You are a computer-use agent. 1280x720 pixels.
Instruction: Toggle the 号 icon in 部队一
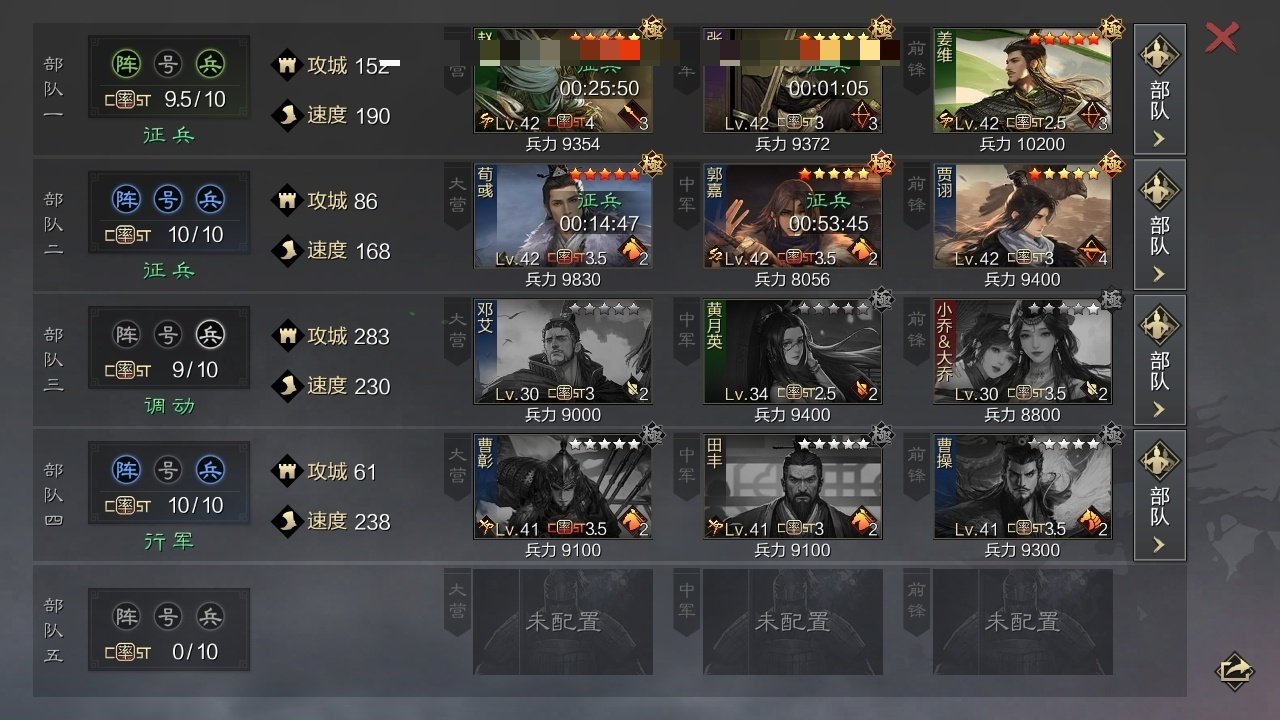coord(168,64)
